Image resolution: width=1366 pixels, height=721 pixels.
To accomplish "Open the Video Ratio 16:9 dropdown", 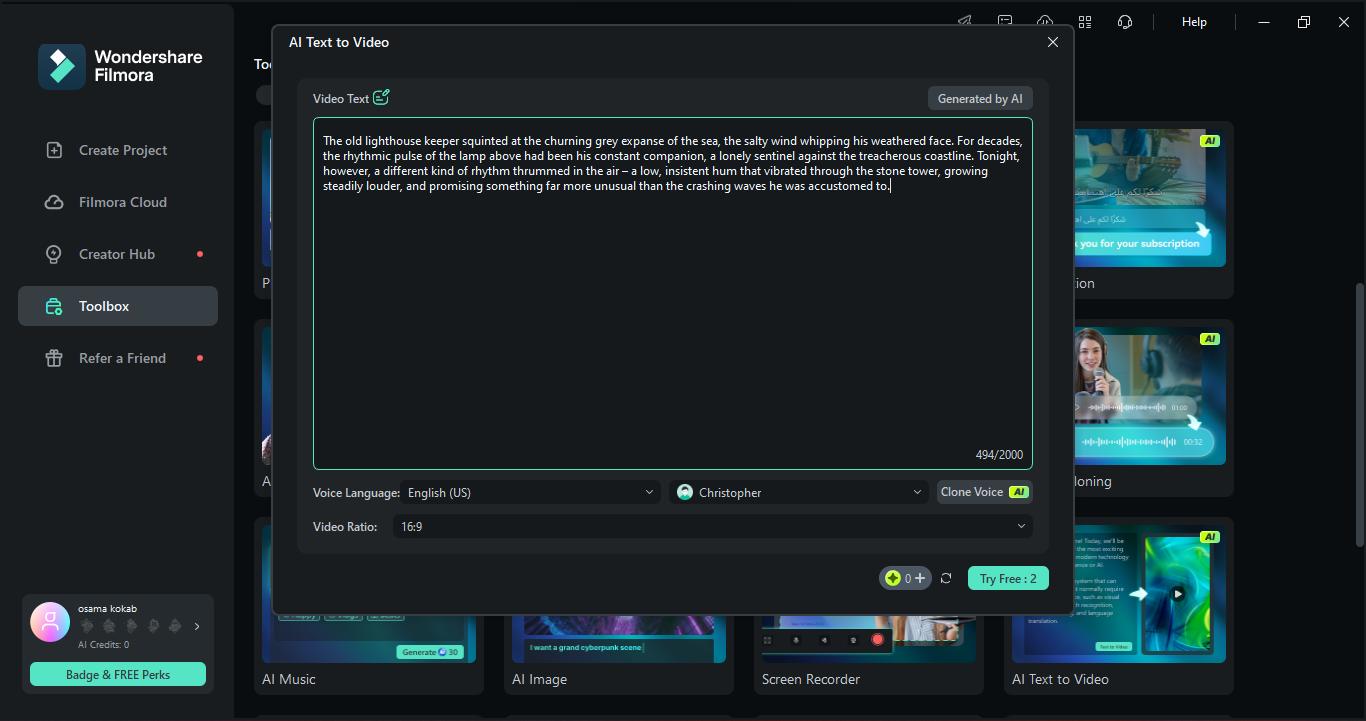I will 713,526.
